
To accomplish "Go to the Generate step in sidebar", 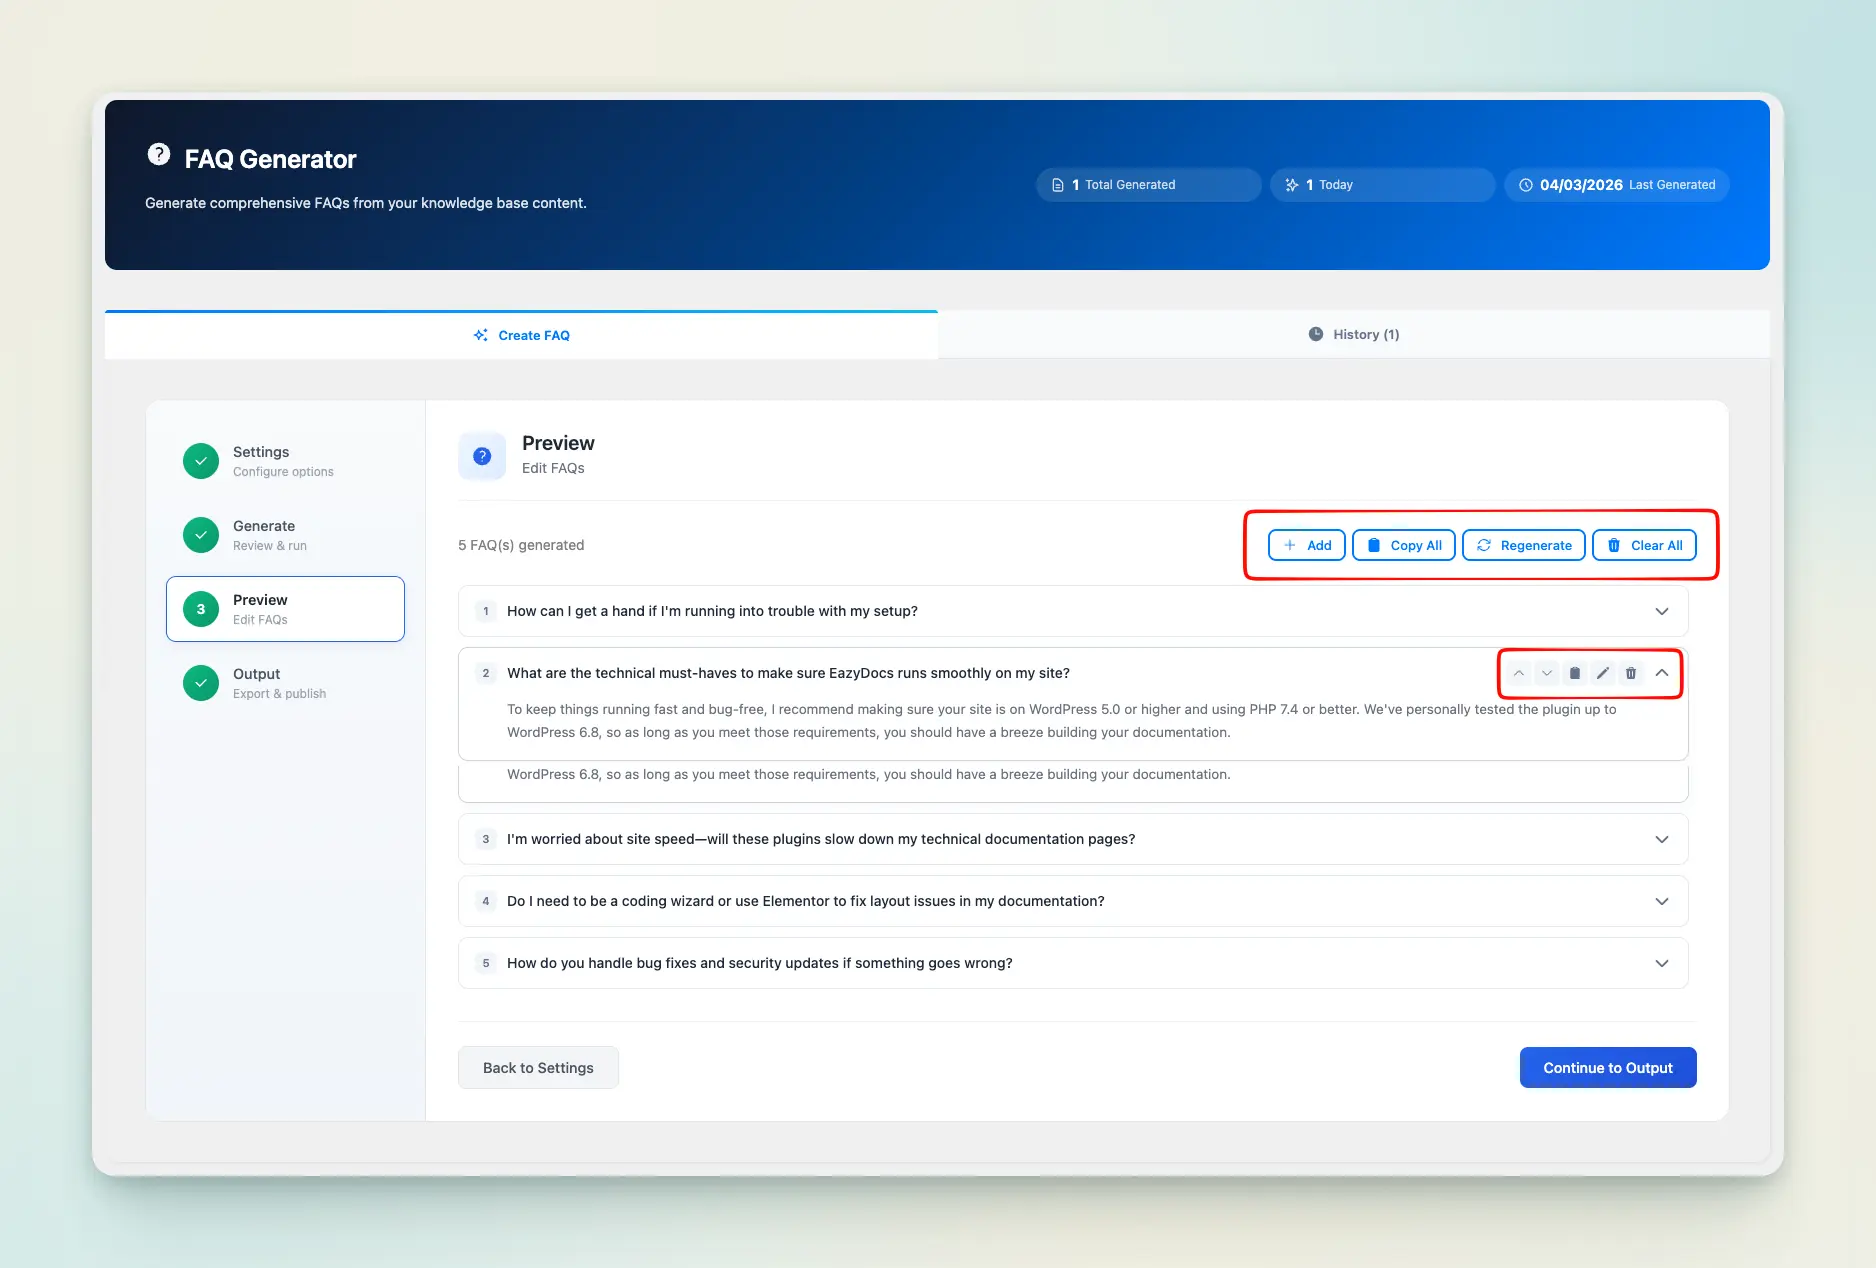I will tap(264, 535).
